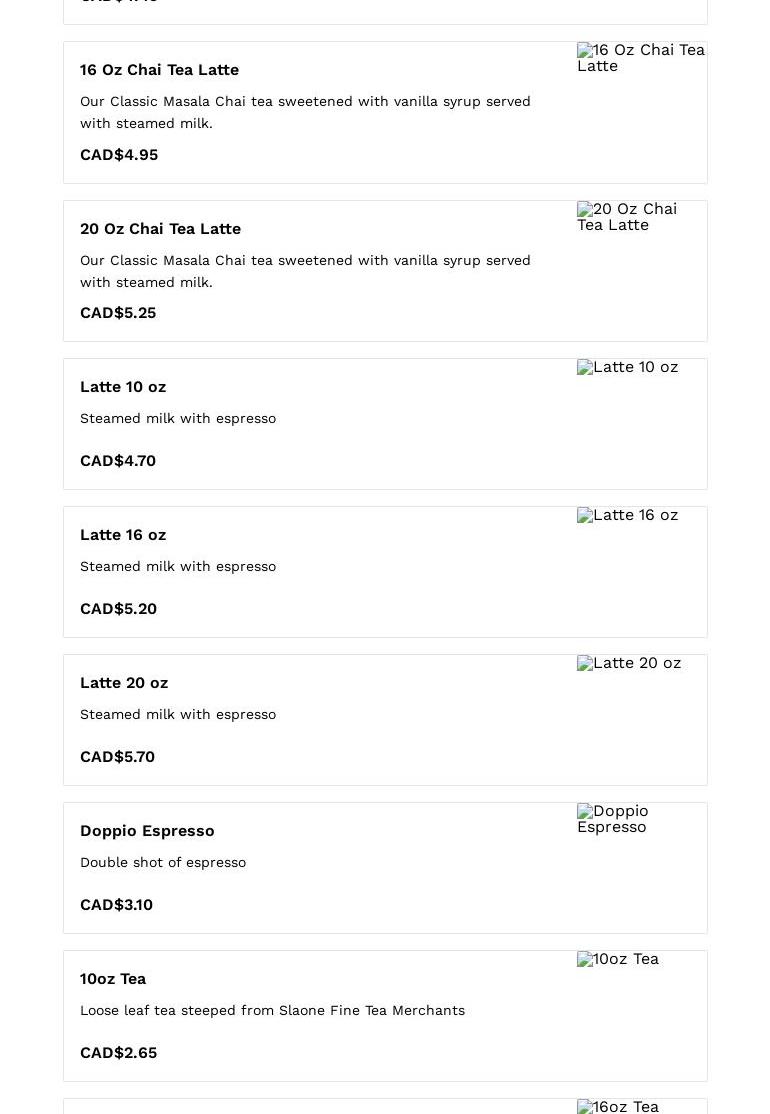770x1114 pixels.
Task: Select the CAD$3.10 espresso price
Action: [x=116, y=905]
